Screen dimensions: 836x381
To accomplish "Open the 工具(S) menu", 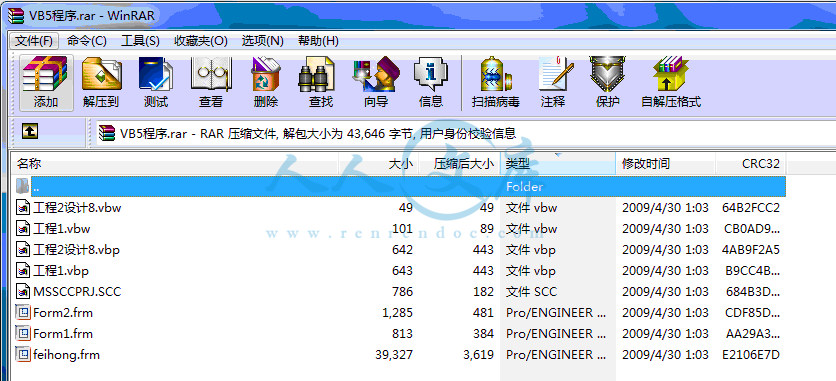I will click(x=140, y=41).
